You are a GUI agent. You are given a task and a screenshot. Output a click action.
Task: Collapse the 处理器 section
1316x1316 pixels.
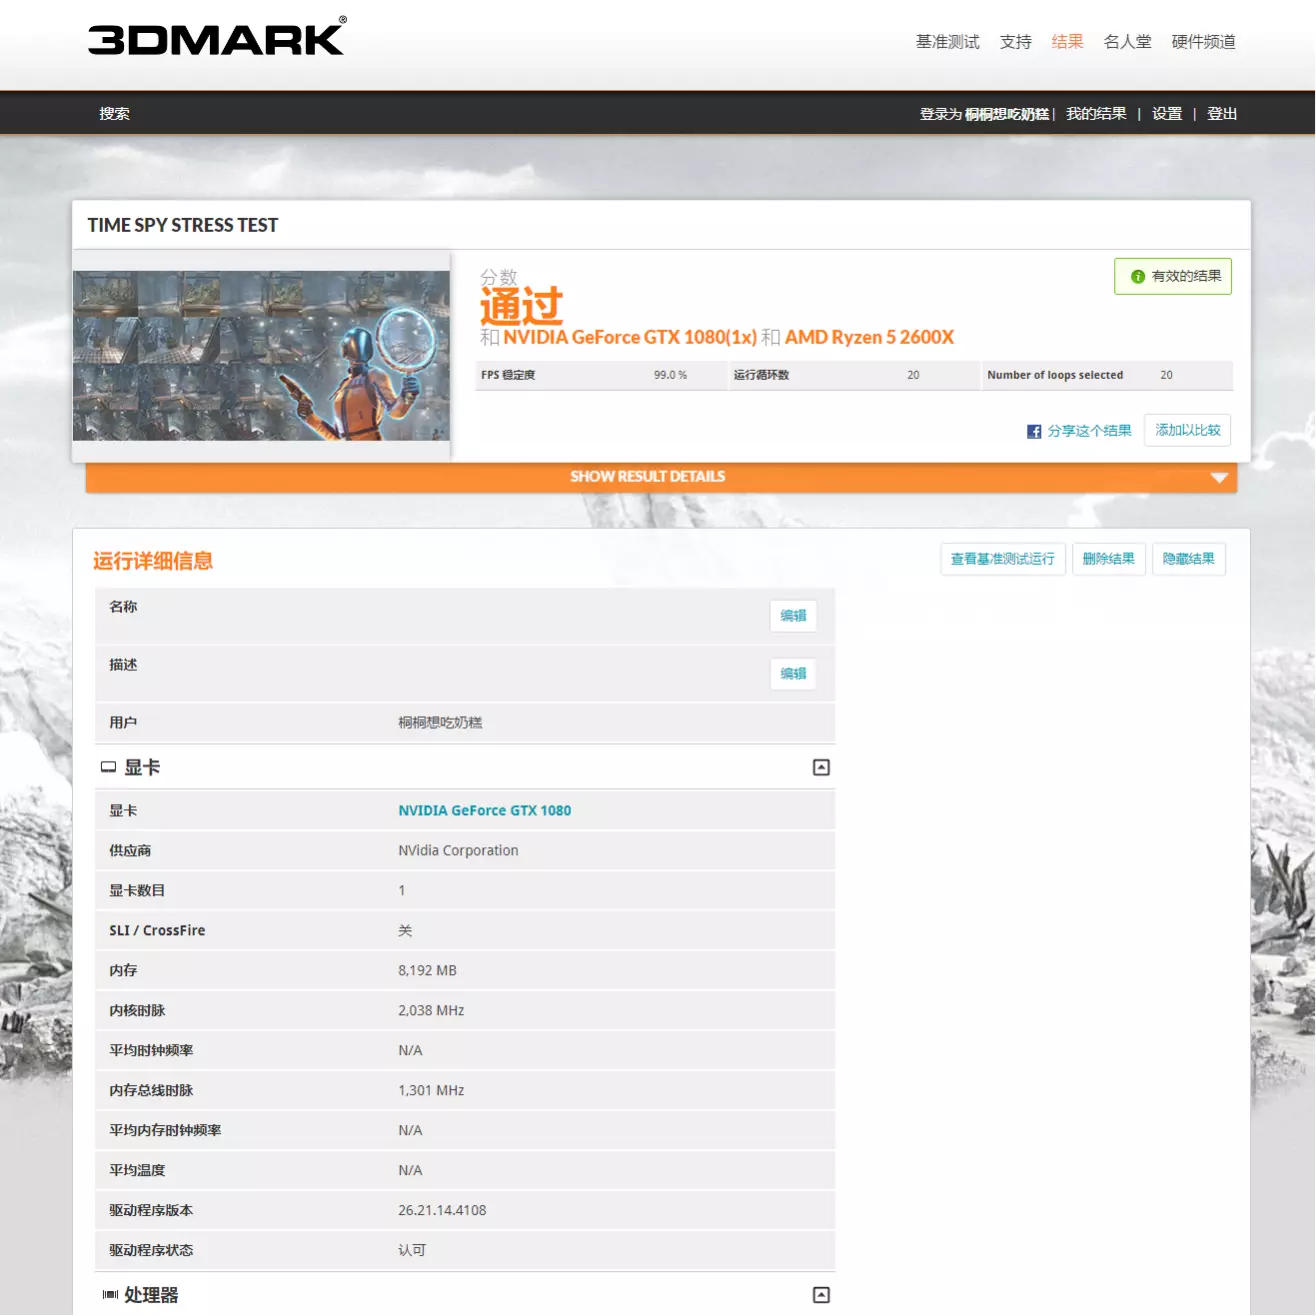[821, 1295]
